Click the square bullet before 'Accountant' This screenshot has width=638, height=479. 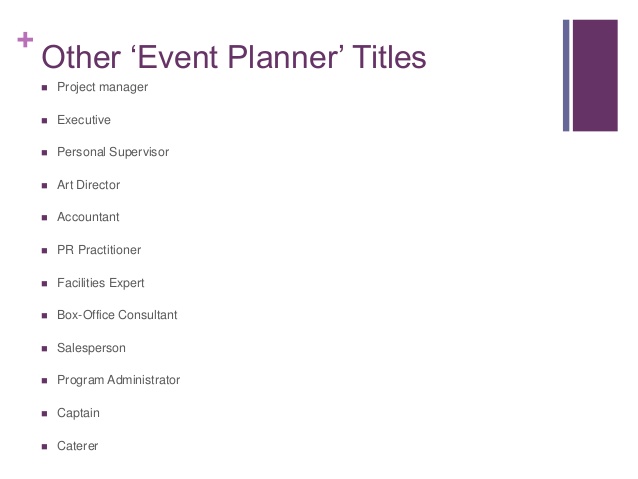(x=44, y=218)
